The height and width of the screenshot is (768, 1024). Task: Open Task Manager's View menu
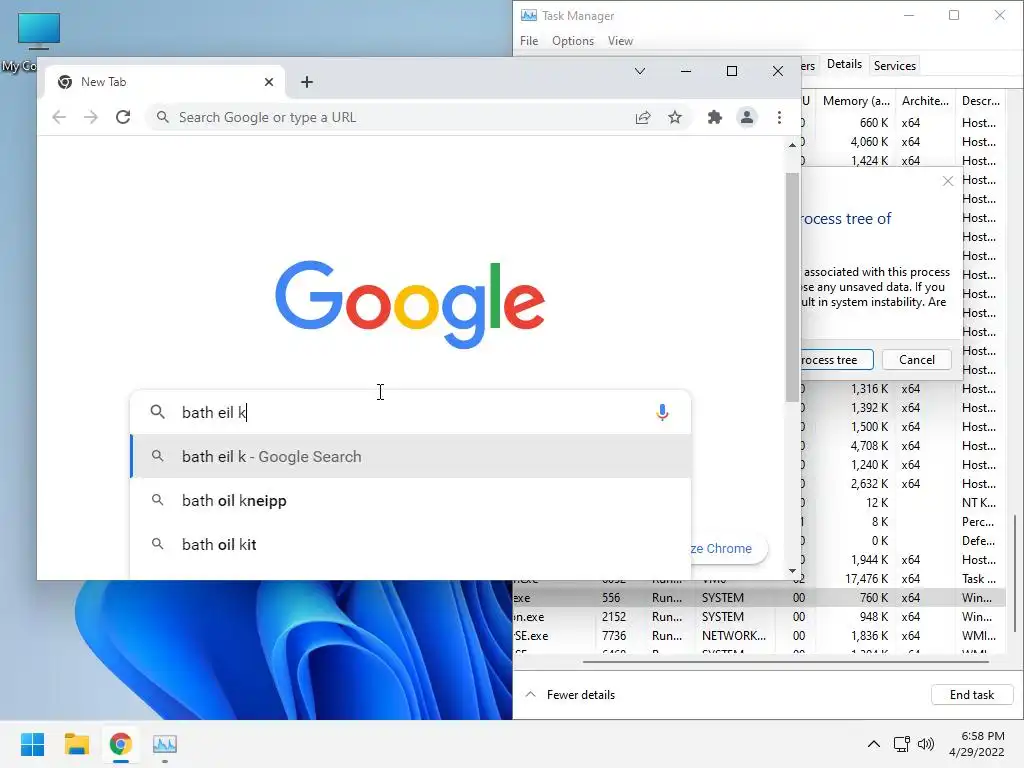click(x=620, y=40)
